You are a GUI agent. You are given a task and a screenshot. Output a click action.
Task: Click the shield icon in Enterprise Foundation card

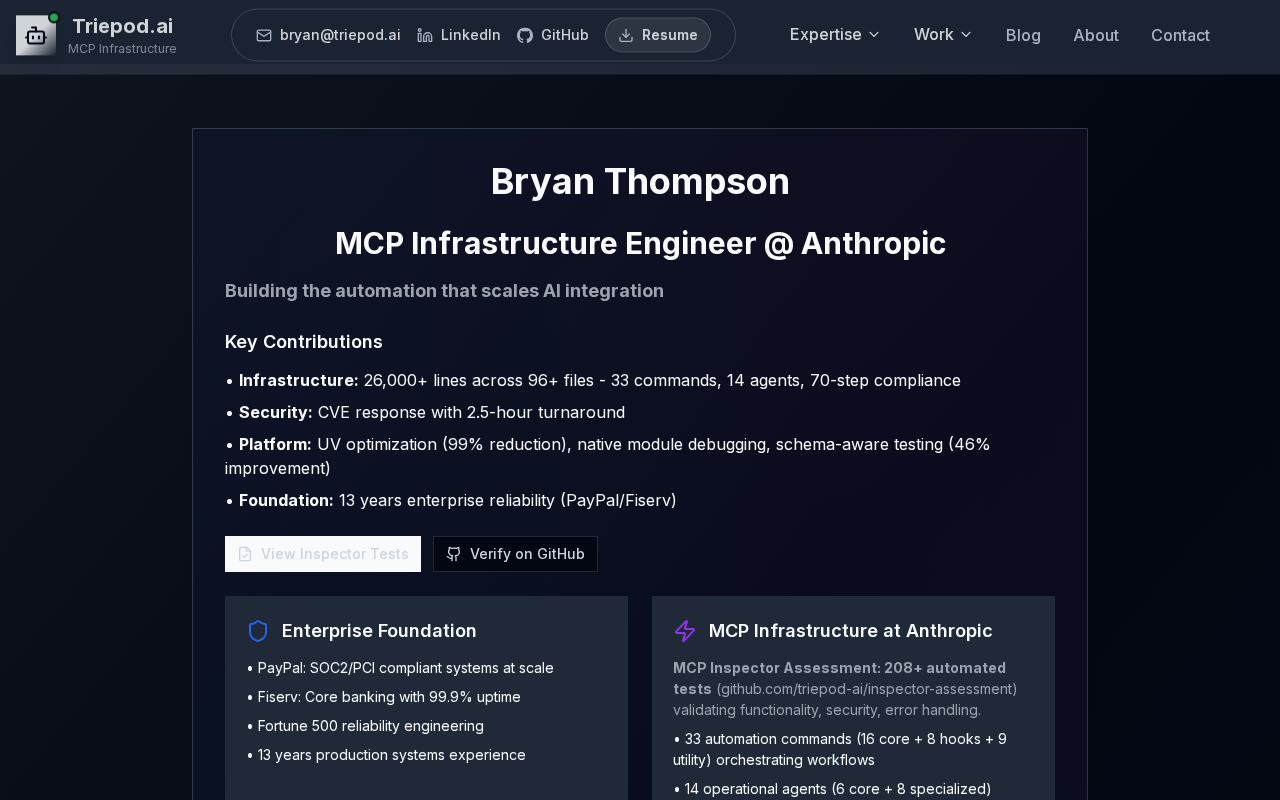tap(258, 631)
